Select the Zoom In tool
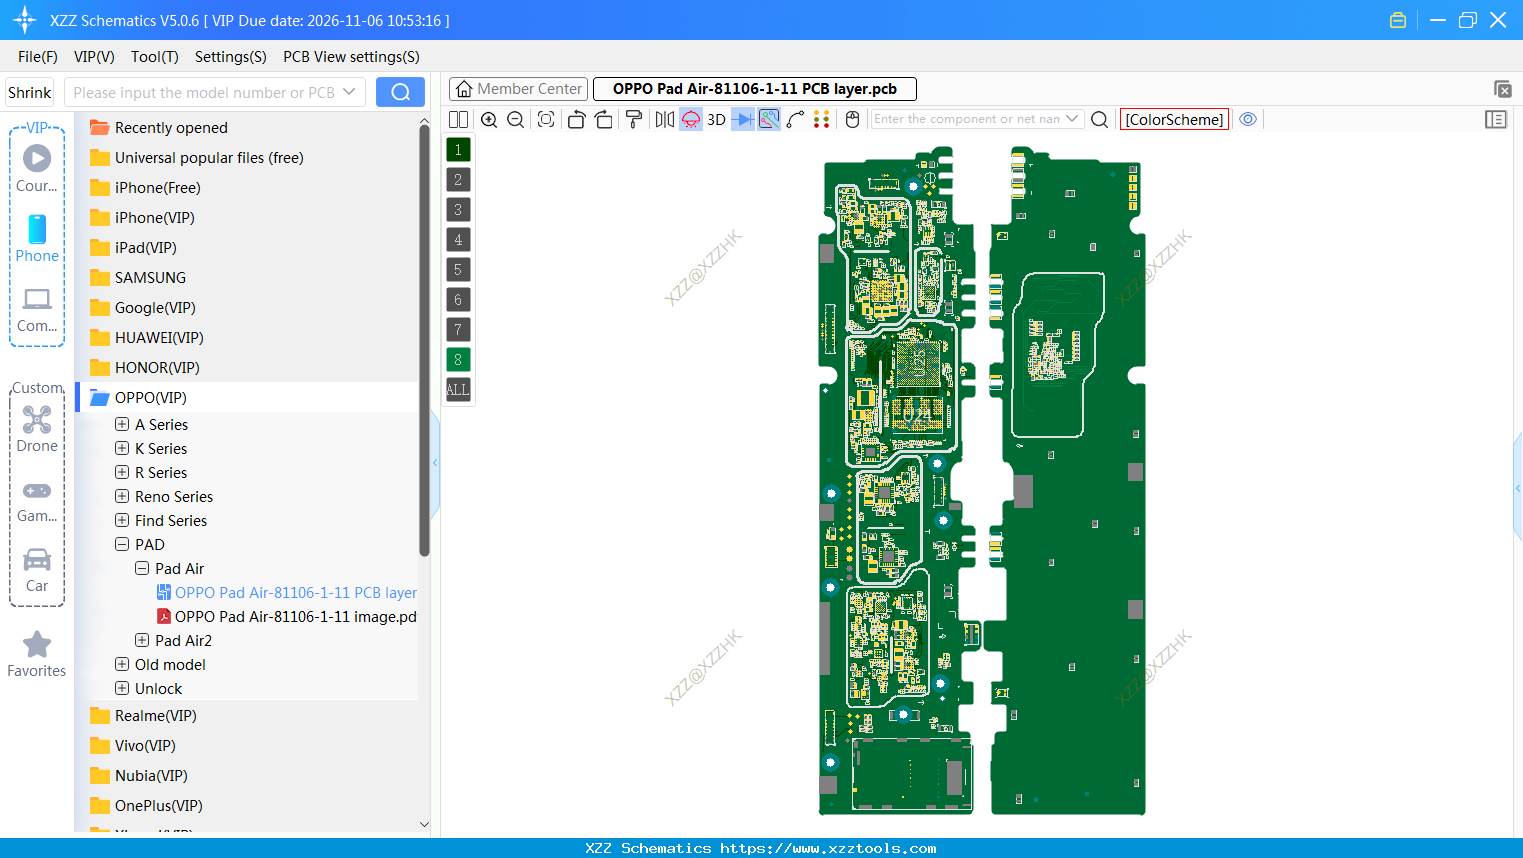The width and height of the screenshot is (1523, 858). (x=489, y=119)
